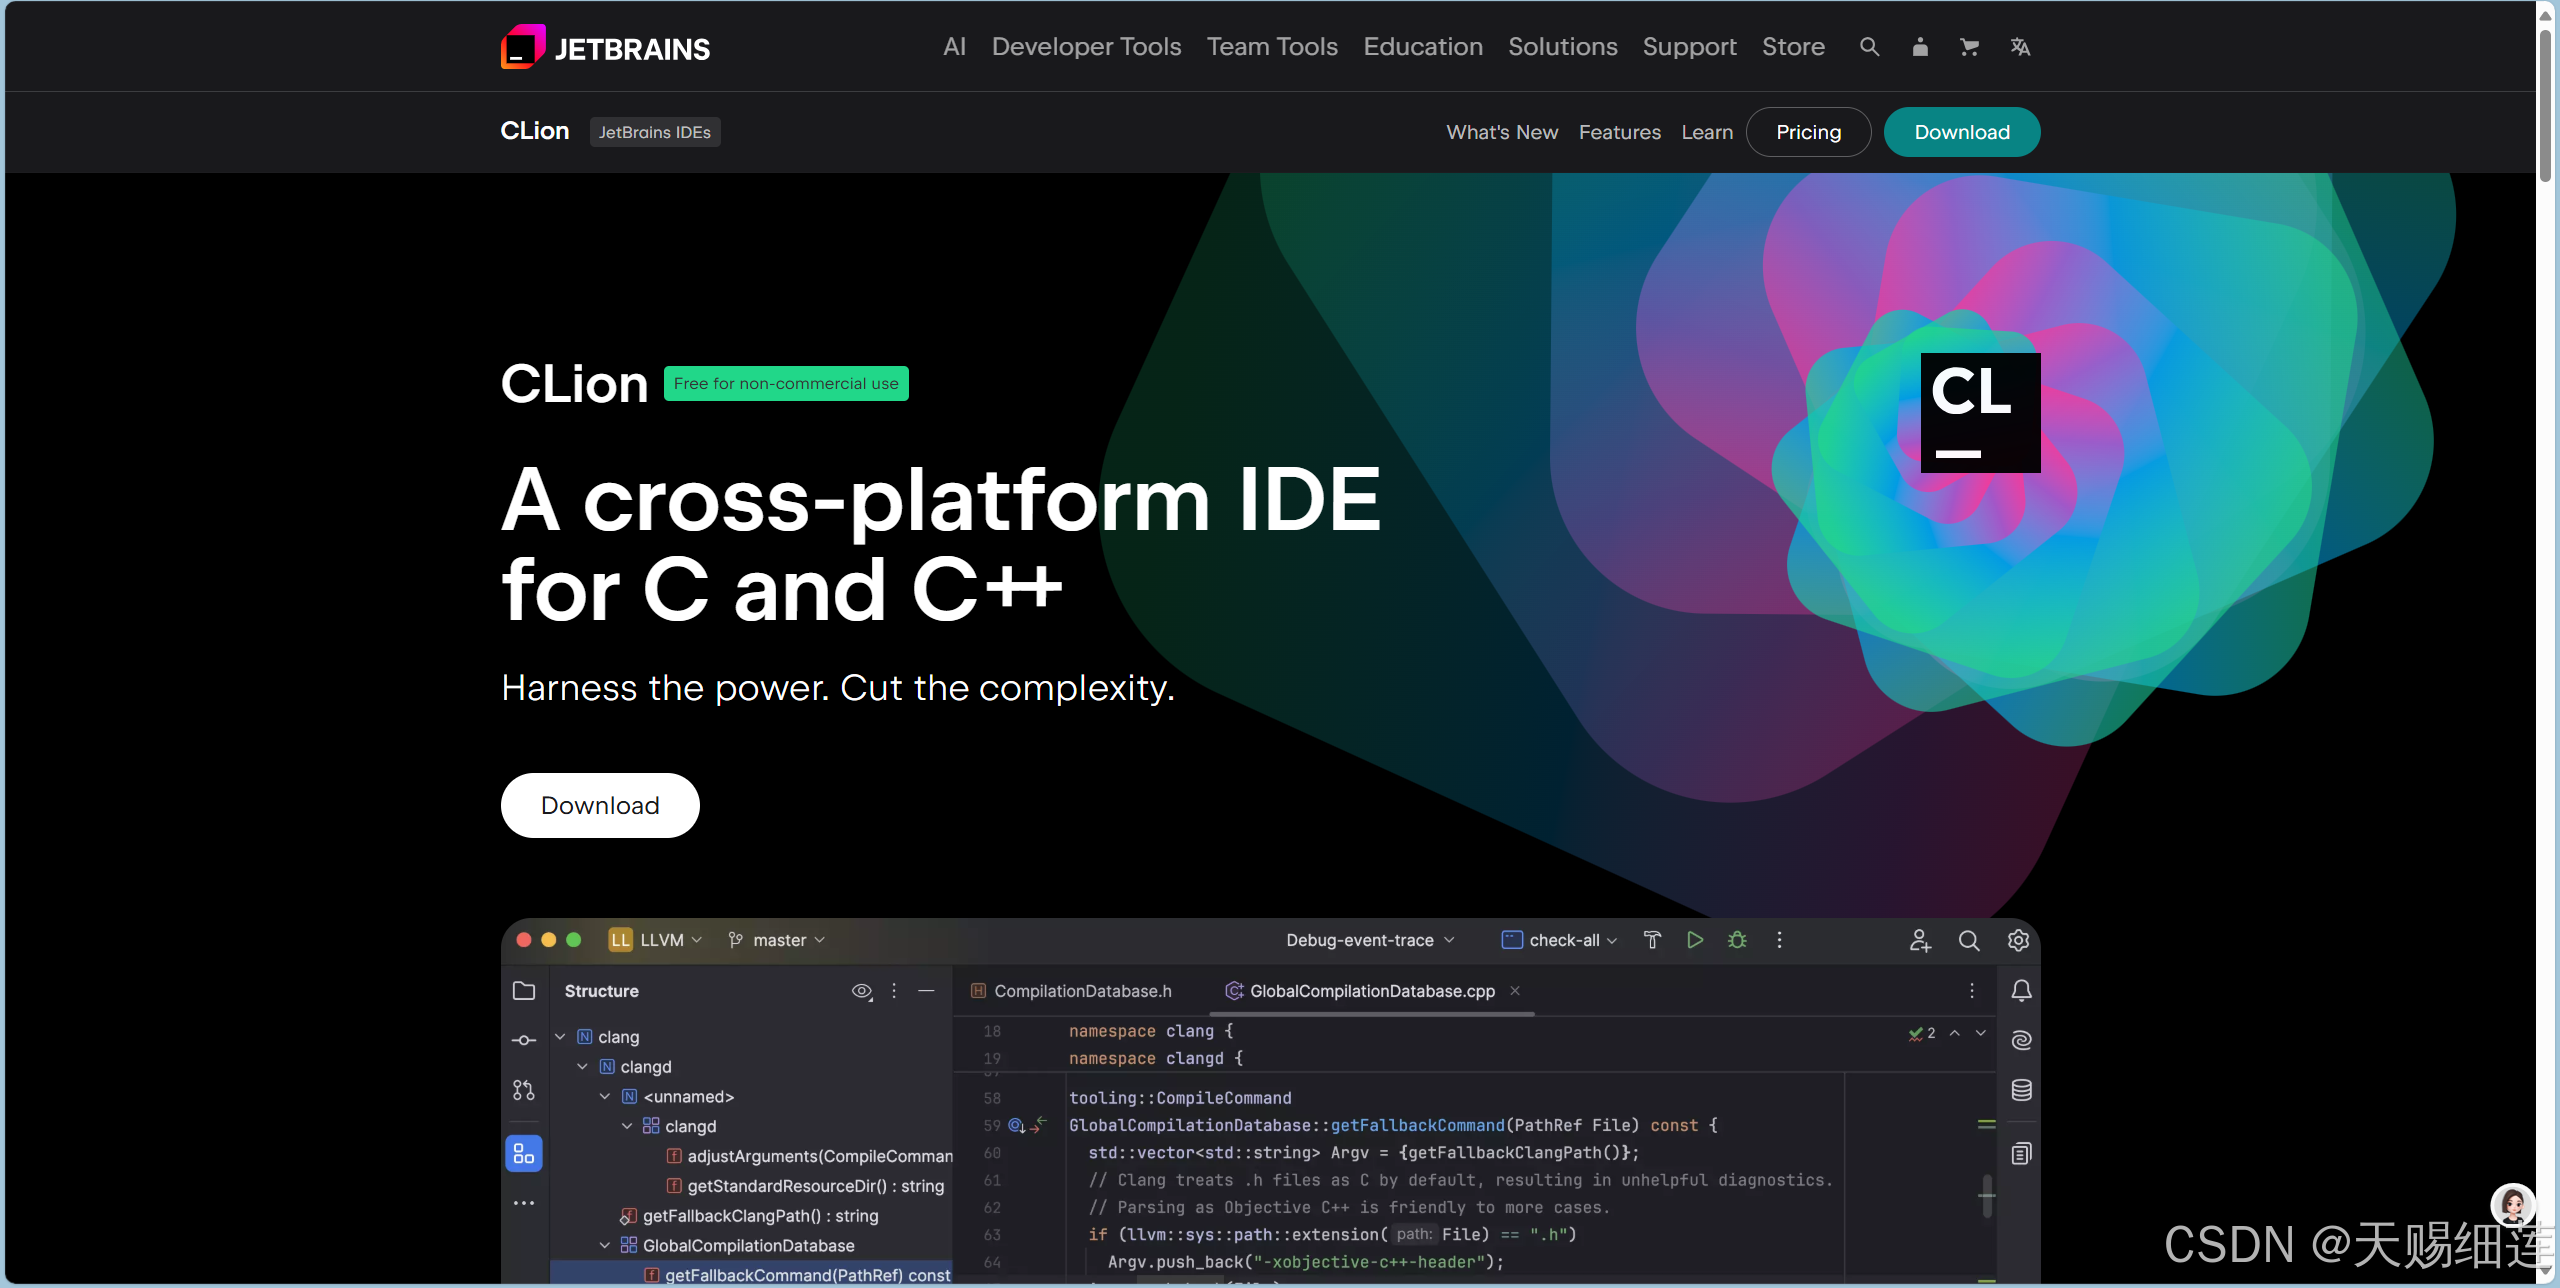The height and width of the screenshot is (1288, 2560).
Task: Close the GlobalCompilationDatabase.cpp tab
Action: click(1515, 991)
